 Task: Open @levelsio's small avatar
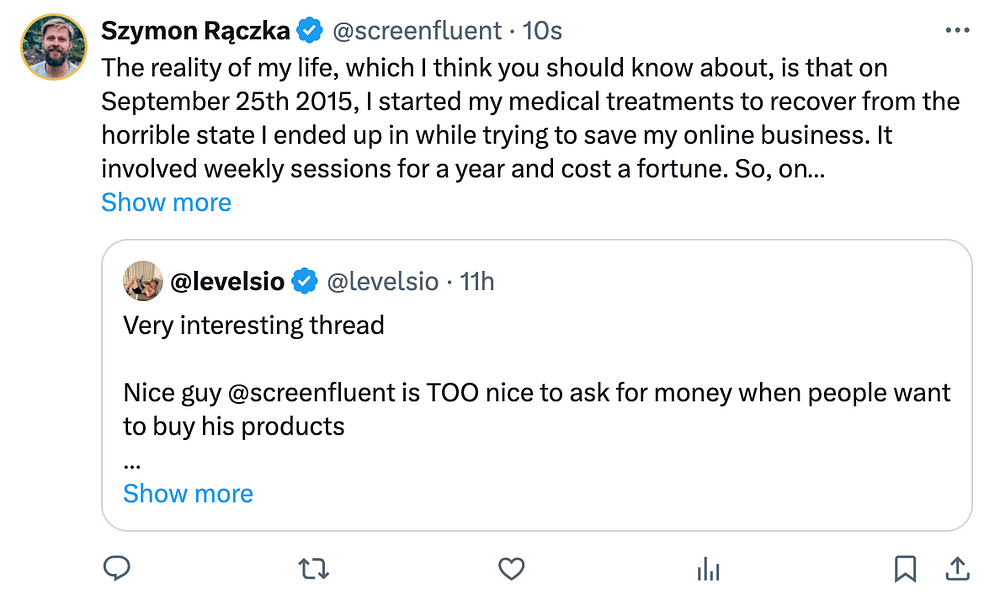[143, 282]
